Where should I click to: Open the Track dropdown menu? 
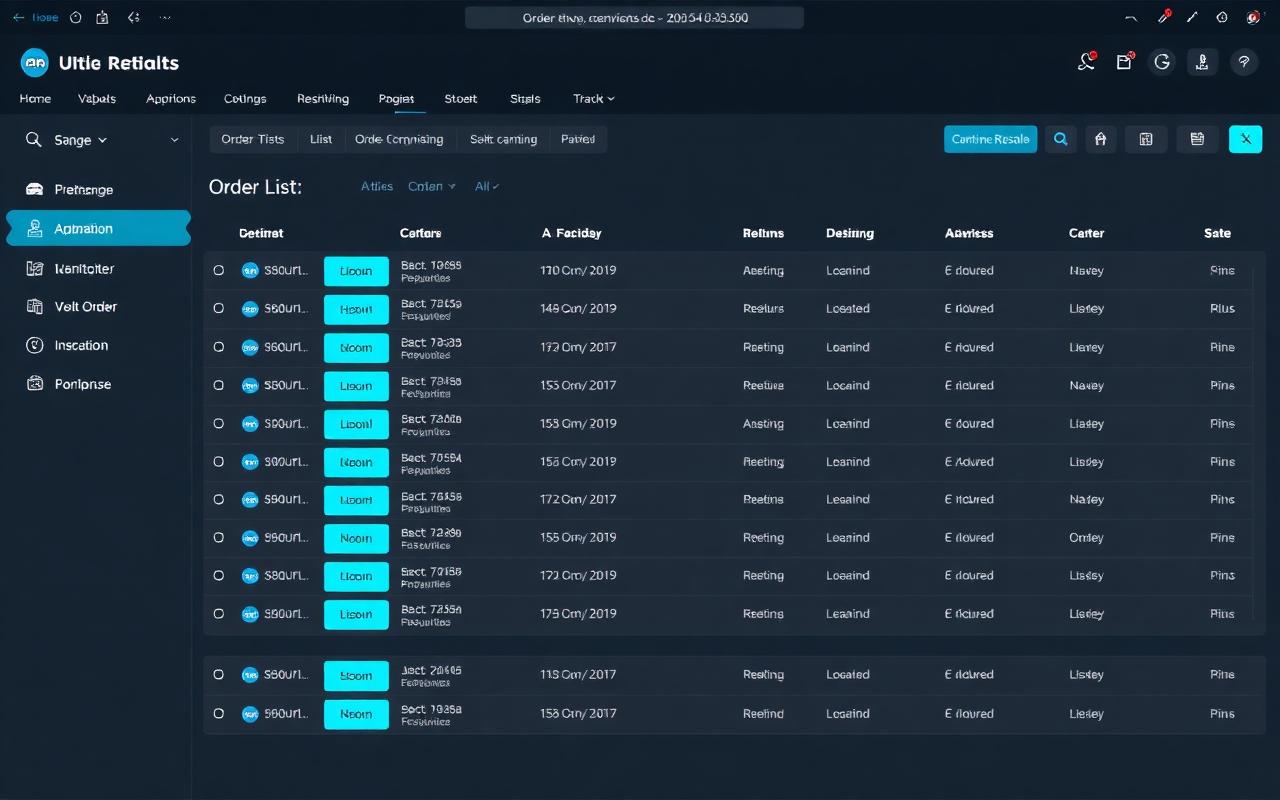[594, 99]
